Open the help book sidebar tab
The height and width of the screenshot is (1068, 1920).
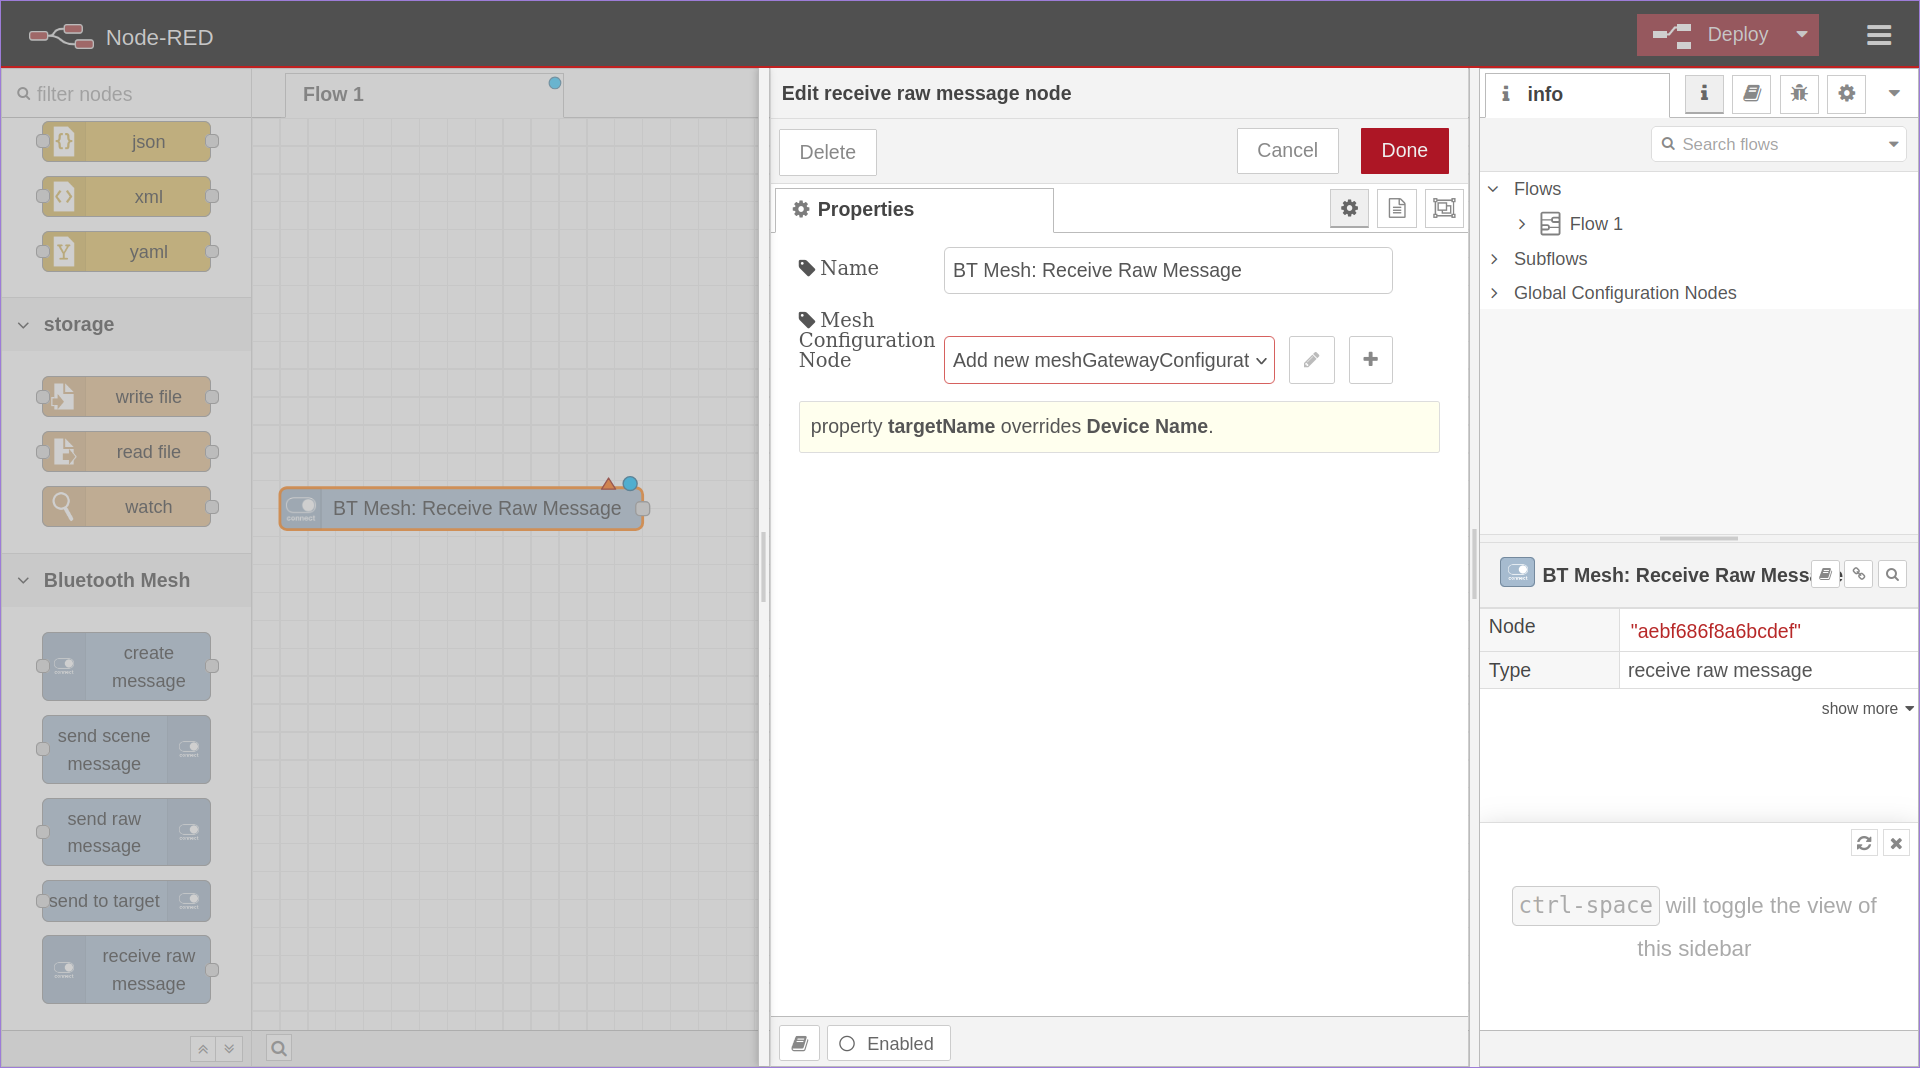pos(1751,94)
